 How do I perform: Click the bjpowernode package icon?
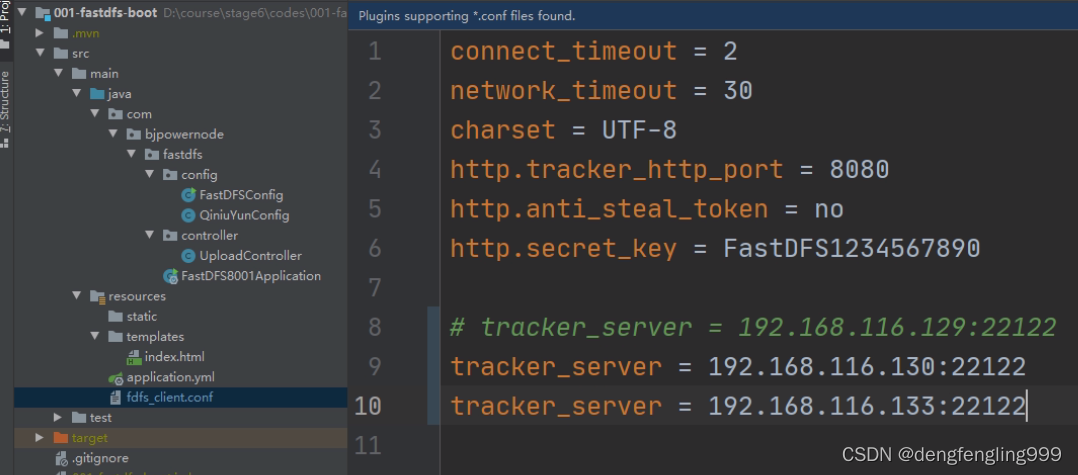[133, 134]
